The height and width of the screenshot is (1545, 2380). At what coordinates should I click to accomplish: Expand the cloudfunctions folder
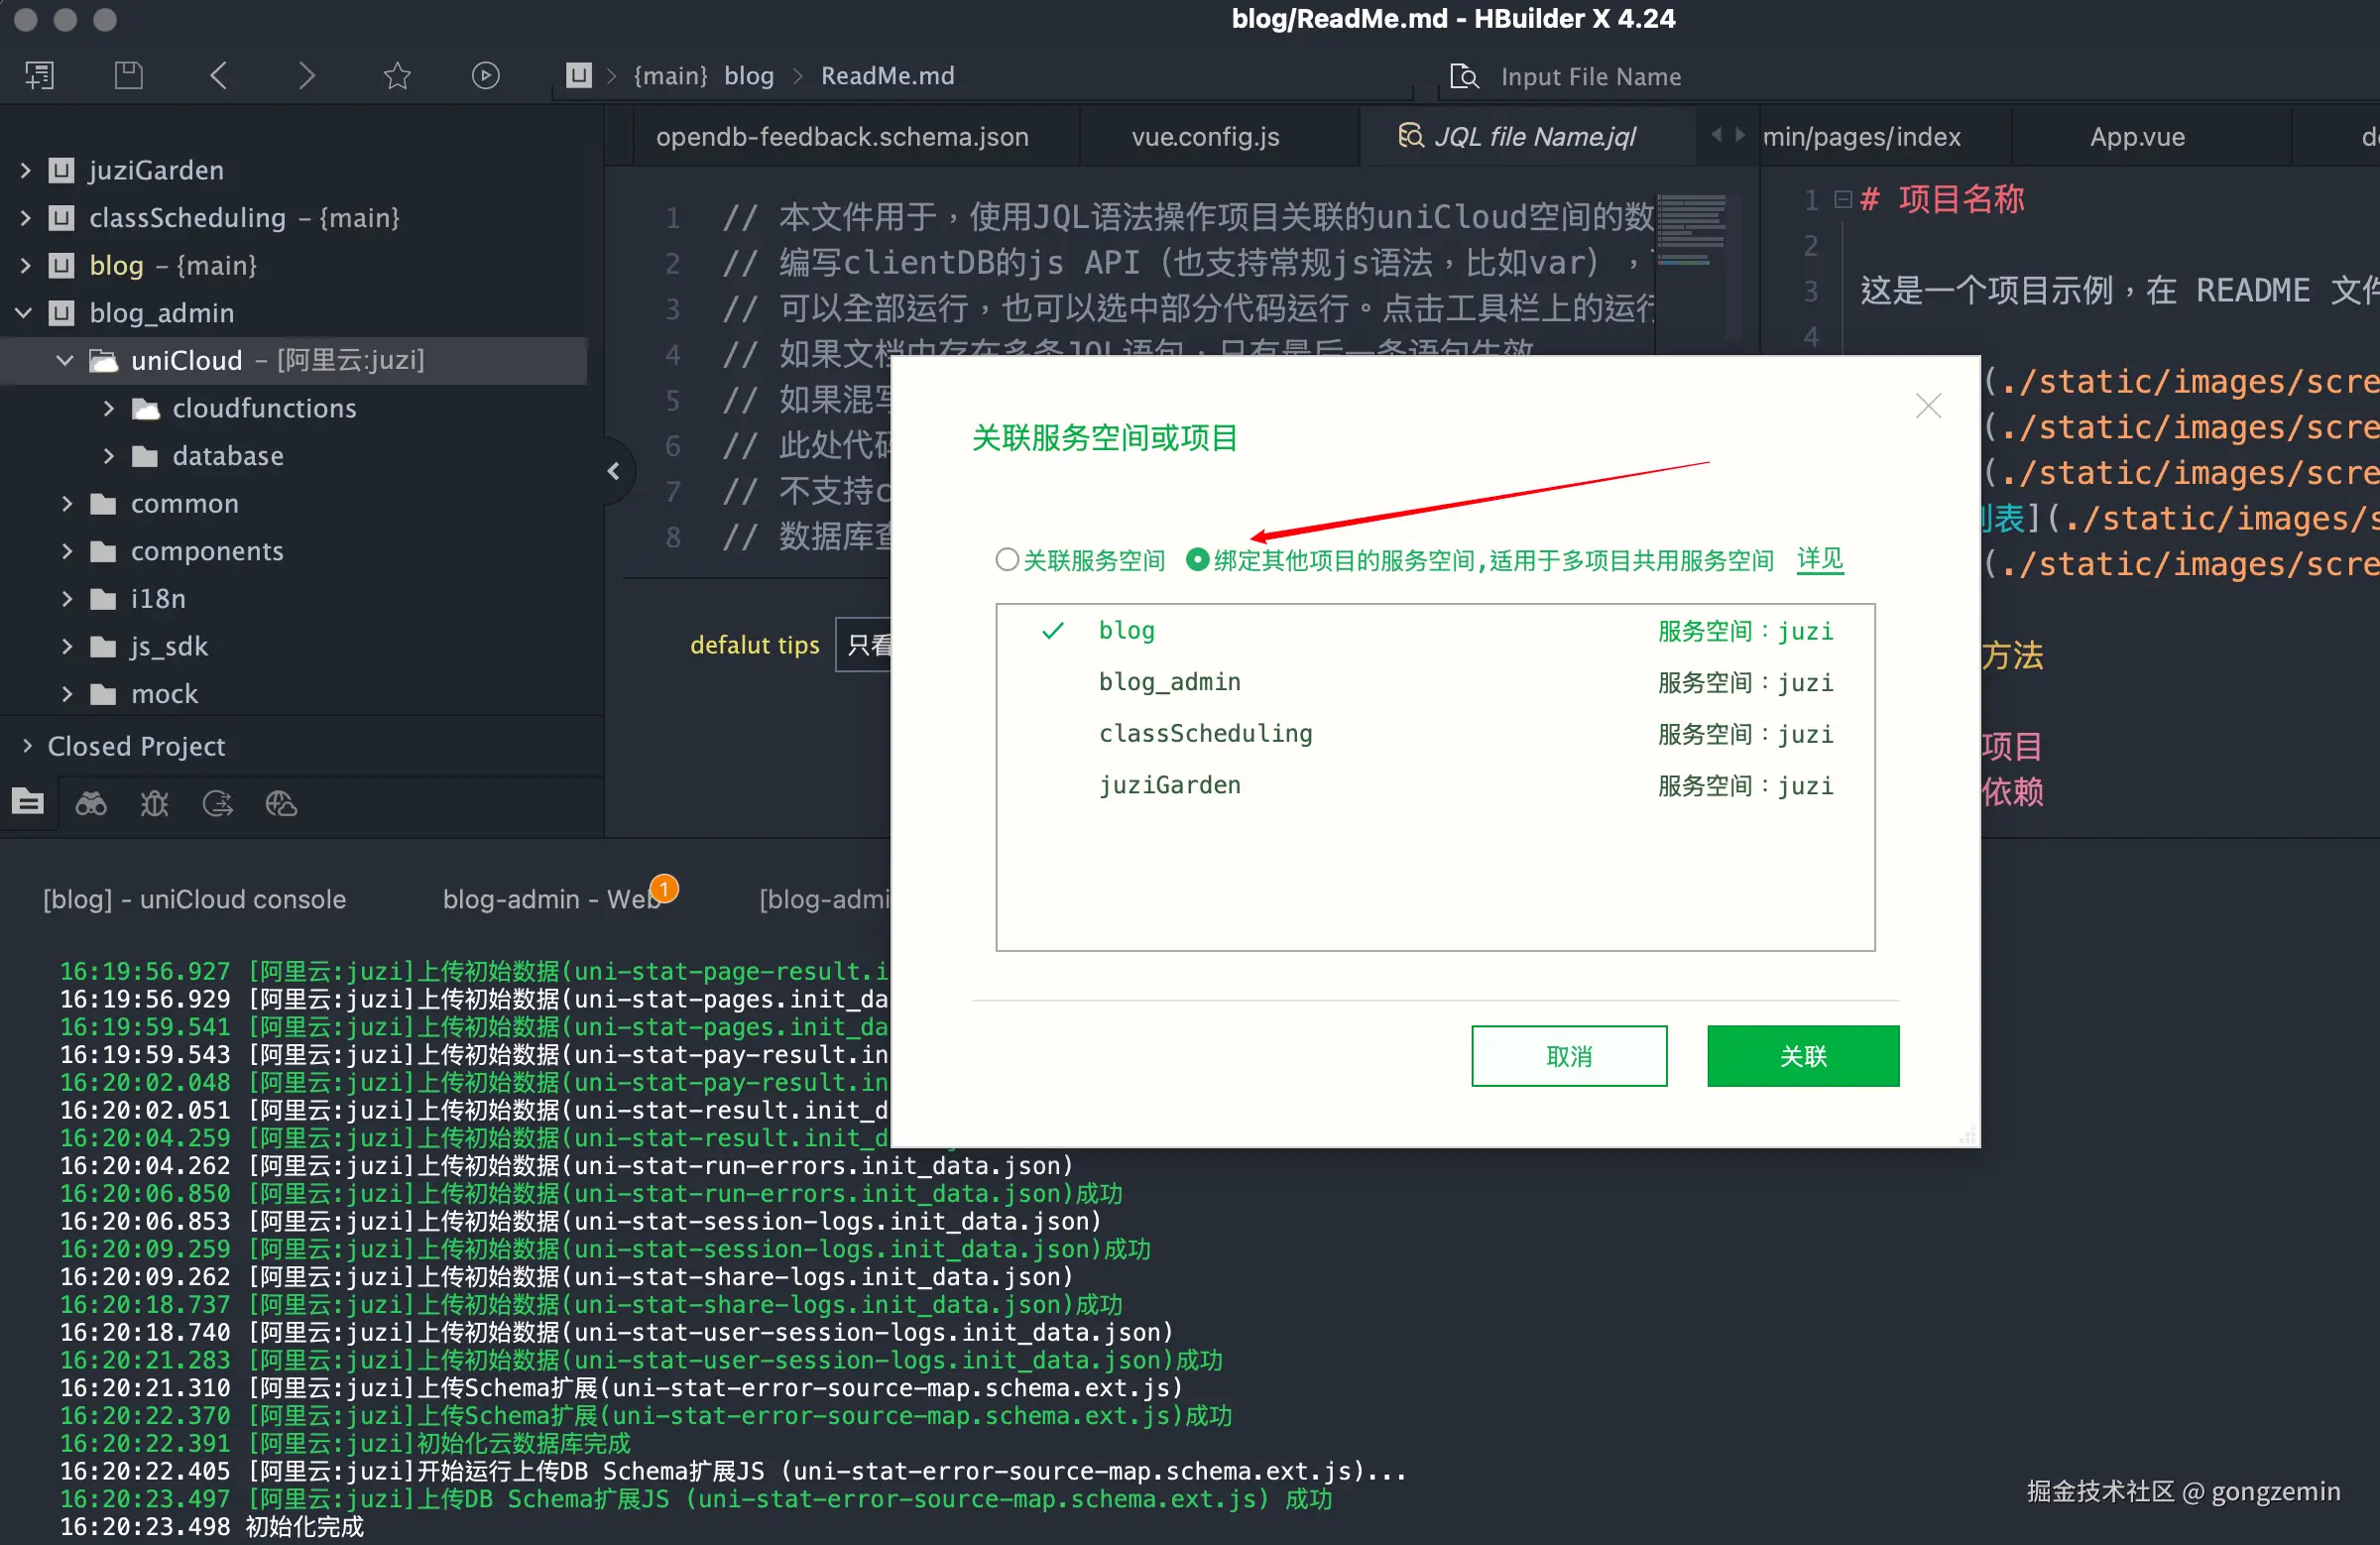[109, 408]
